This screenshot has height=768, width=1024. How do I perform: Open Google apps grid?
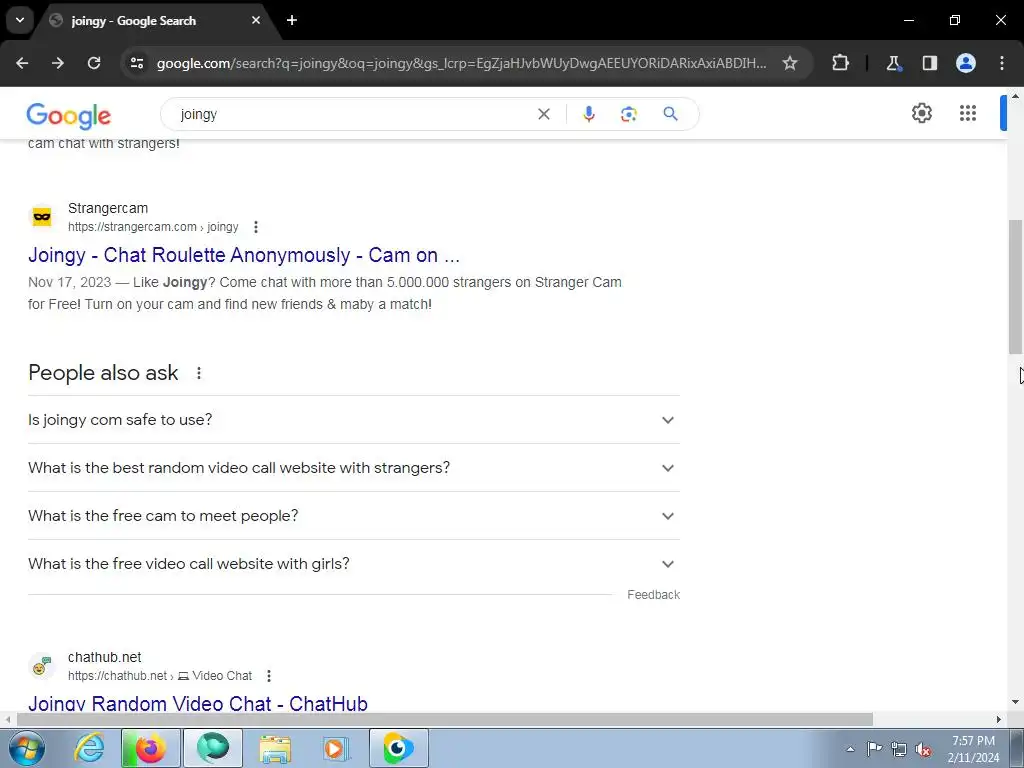pos(968,113)
